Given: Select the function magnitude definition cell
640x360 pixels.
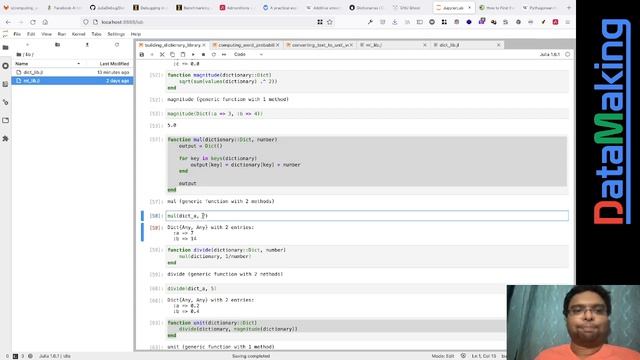Looking at the screenshot, I should (367, 82).
